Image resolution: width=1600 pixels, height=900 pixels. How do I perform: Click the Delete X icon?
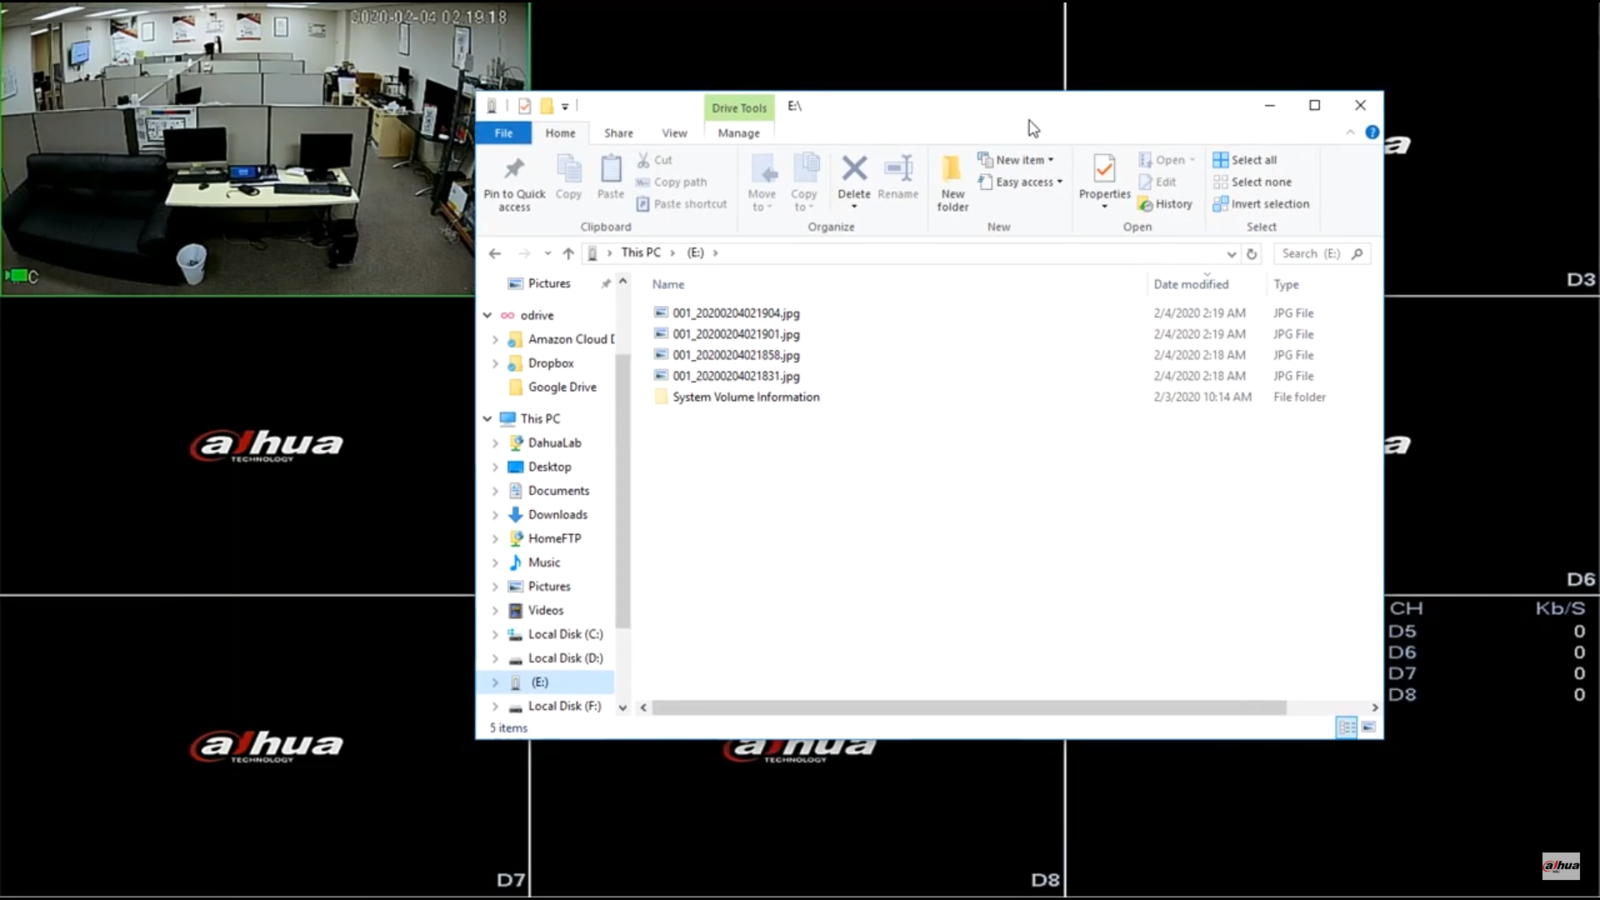pyautogui.click(x=854, y=167)
